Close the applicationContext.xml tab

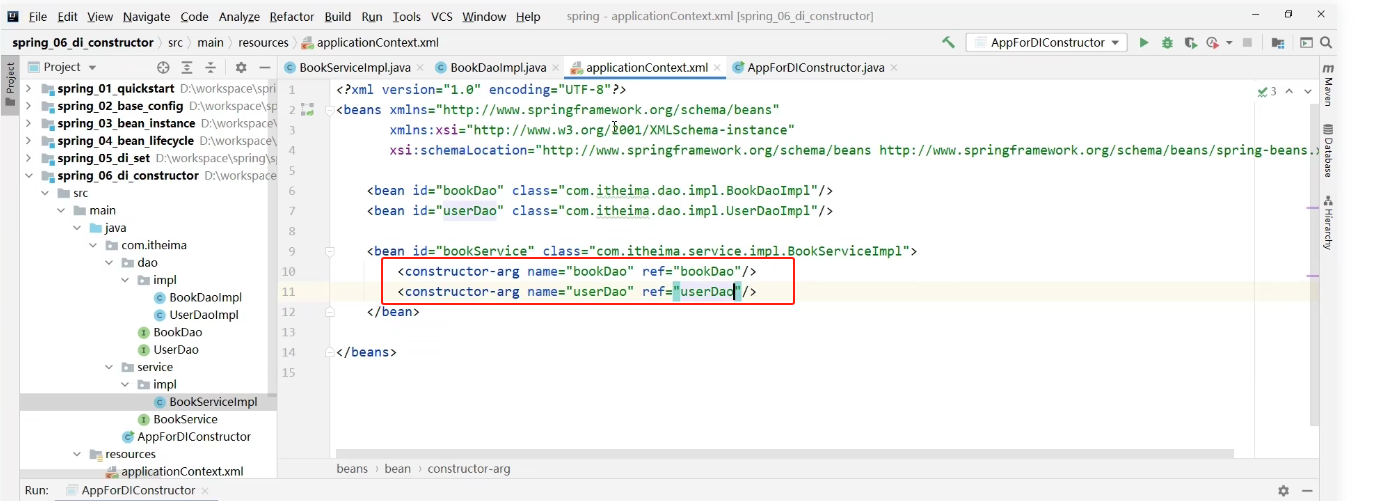coord(717,68)
